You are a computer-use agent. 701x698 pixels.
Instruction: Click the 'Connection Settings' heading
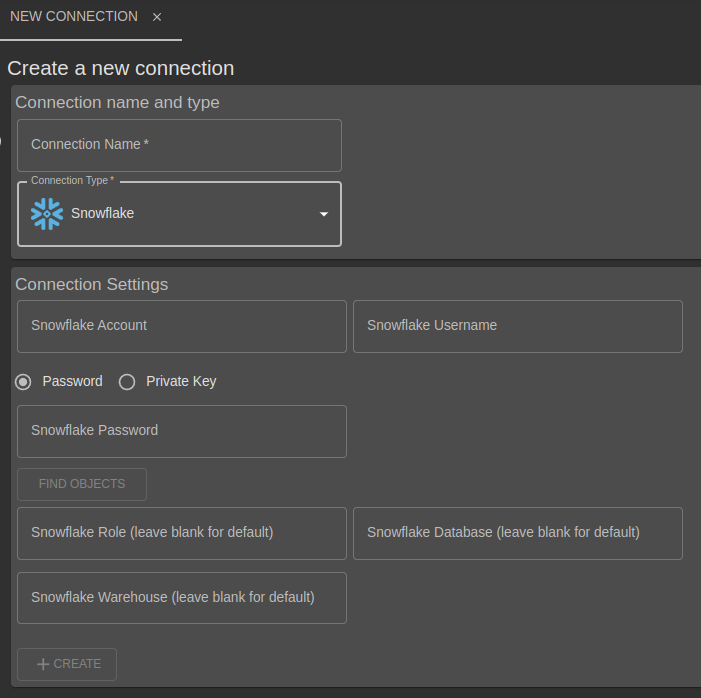(x=92, y=284)
